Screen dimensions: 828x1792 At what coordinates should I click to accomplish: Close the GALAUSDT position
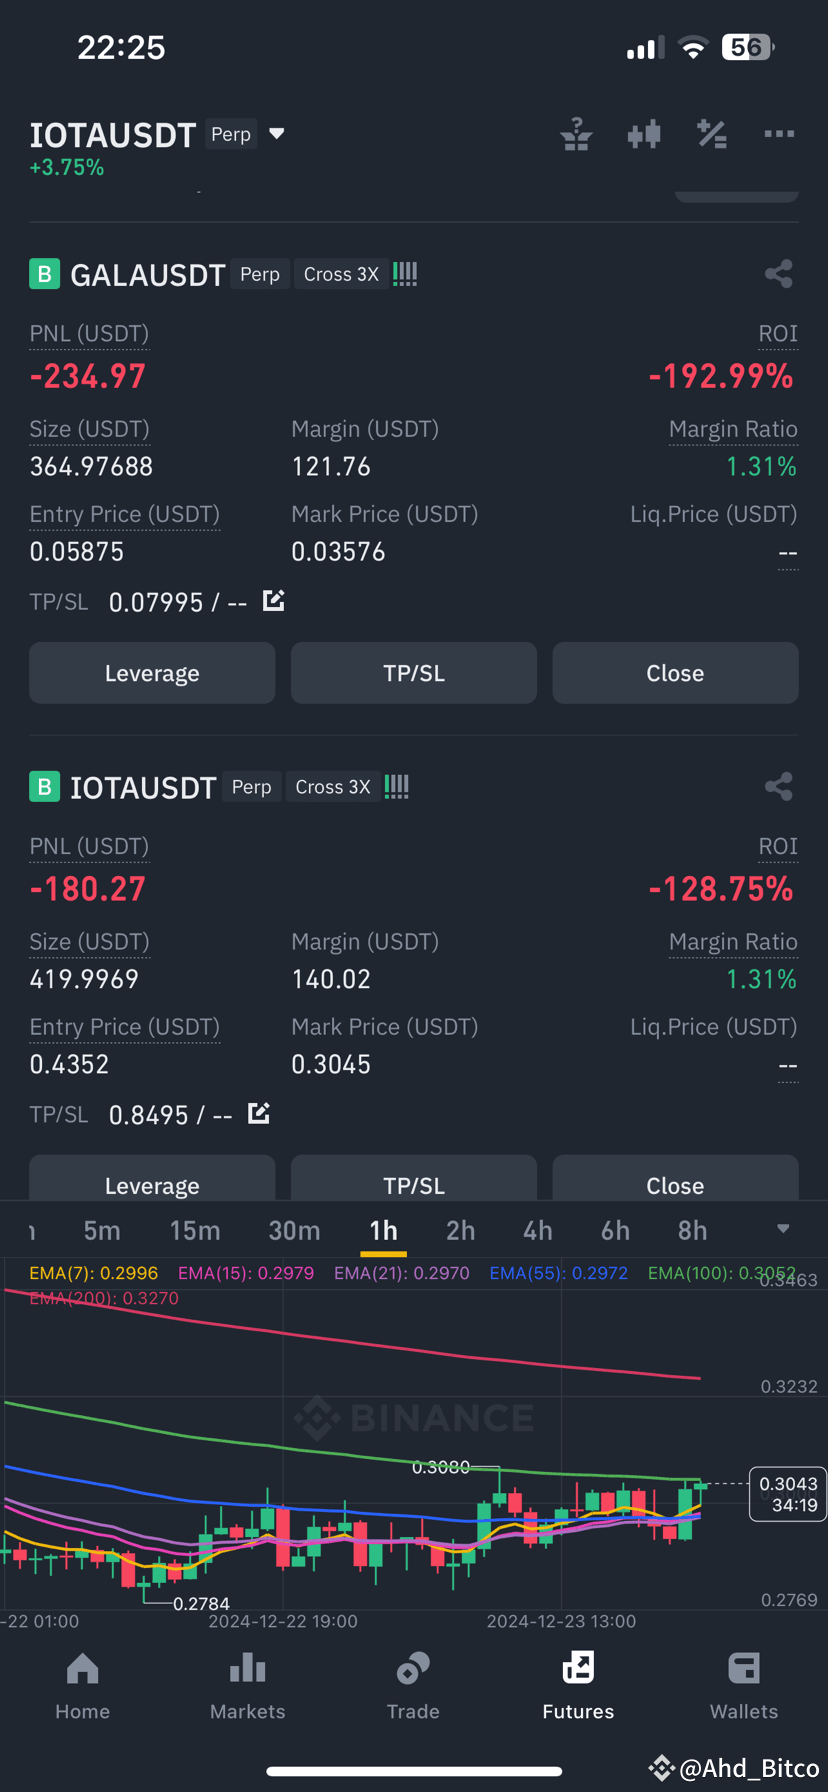tap(675, 672)
